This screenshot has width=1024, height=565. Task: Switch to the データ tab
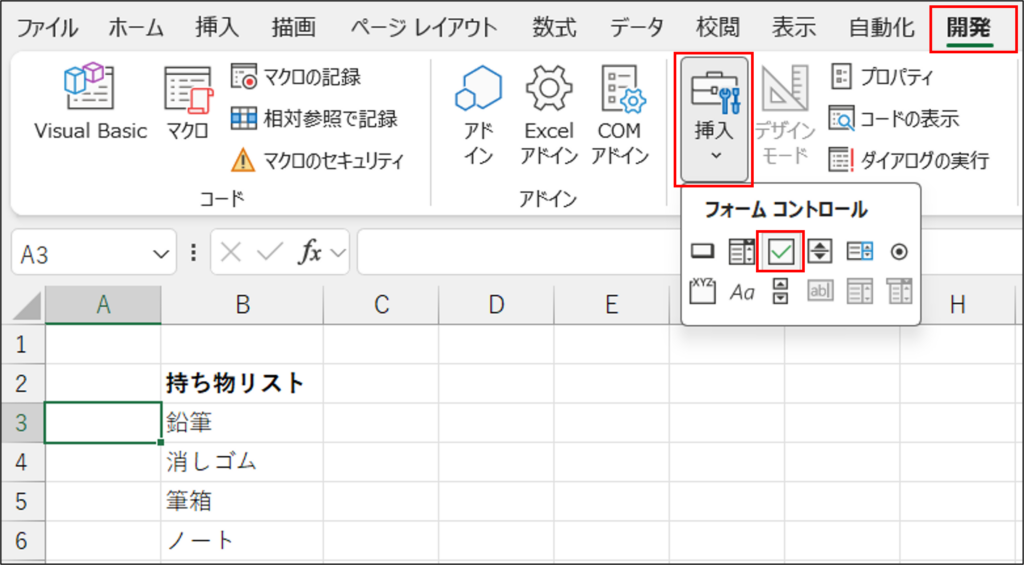pos(637,27)
